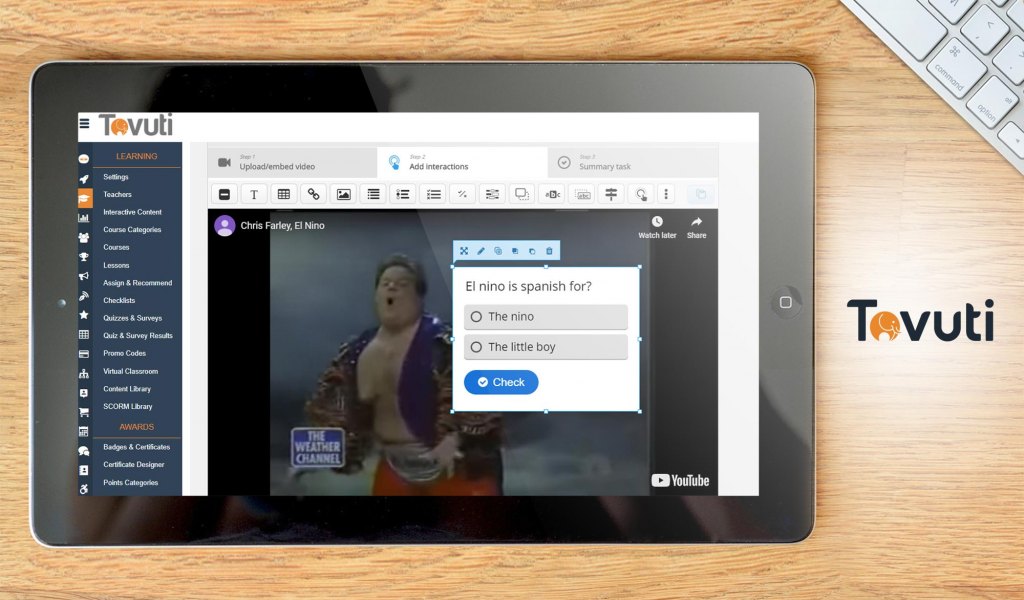Click the pencil edit icon above the question

click(x=481, y=251)
